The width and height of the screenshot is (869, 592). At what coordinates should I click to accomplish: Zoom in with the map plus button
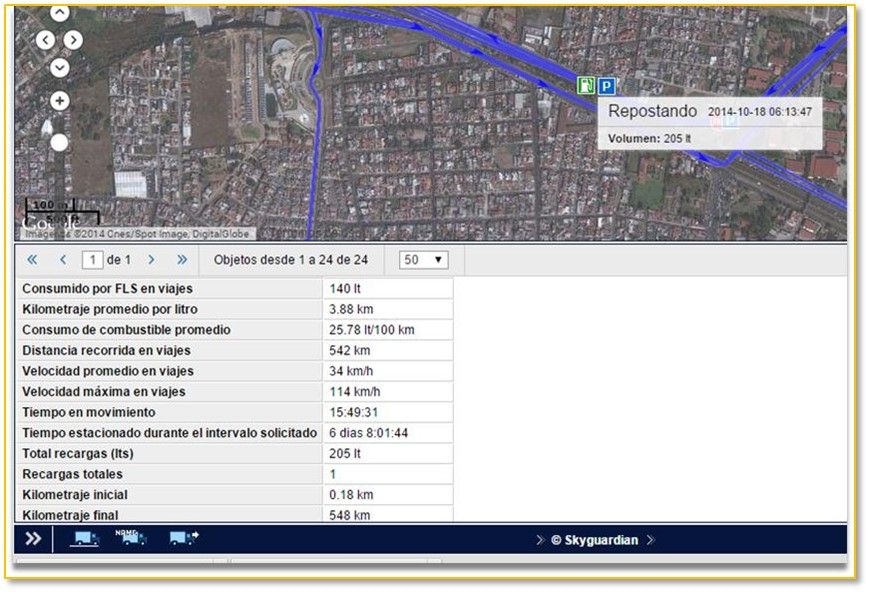coord(59,101)
